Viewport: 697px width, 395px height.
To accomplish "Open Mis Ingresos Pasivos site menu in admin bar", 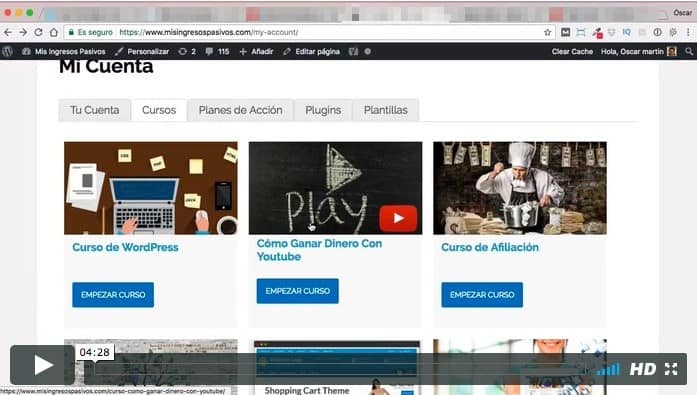I will (x=64, y=52).
